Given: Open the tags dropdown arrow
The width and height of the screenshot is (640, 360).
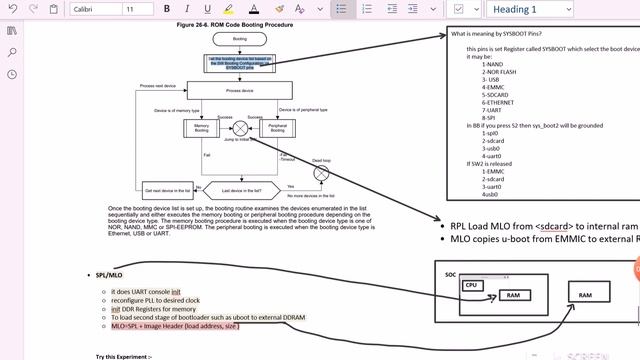Looking at the screenshot, I should (476, 9).
